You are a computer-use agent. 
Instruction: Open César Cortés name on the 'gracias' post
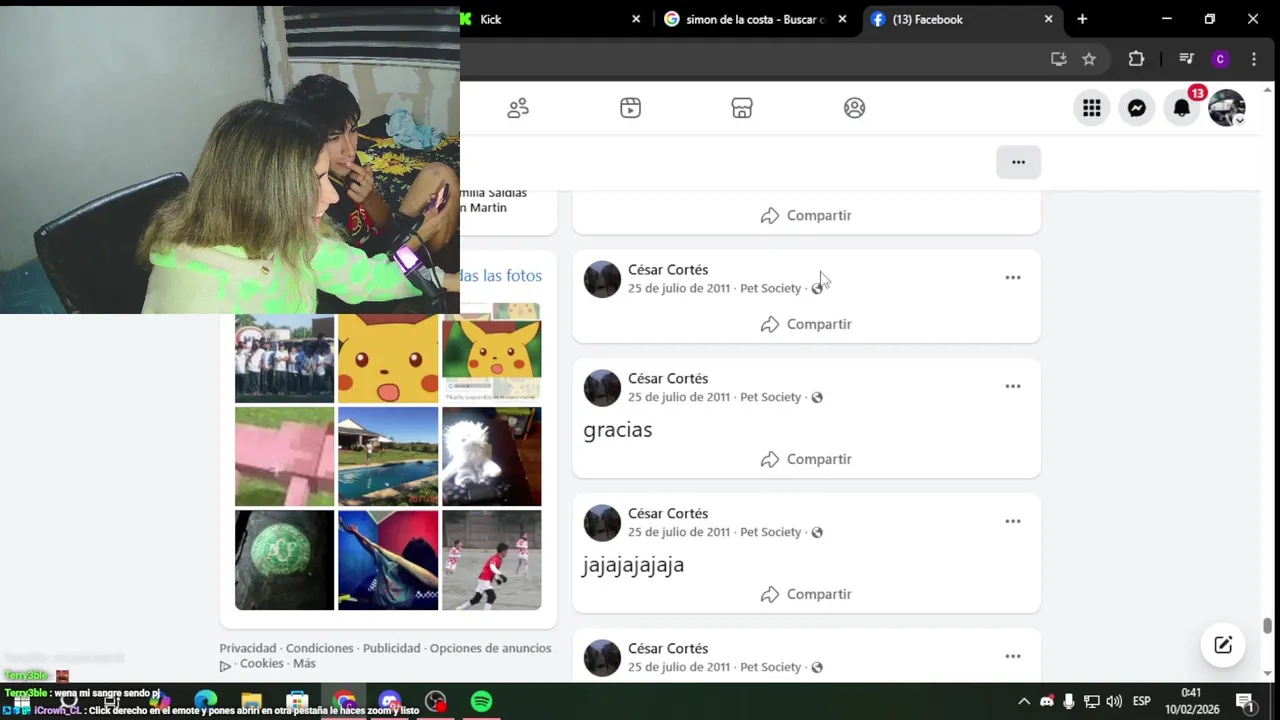668,378
